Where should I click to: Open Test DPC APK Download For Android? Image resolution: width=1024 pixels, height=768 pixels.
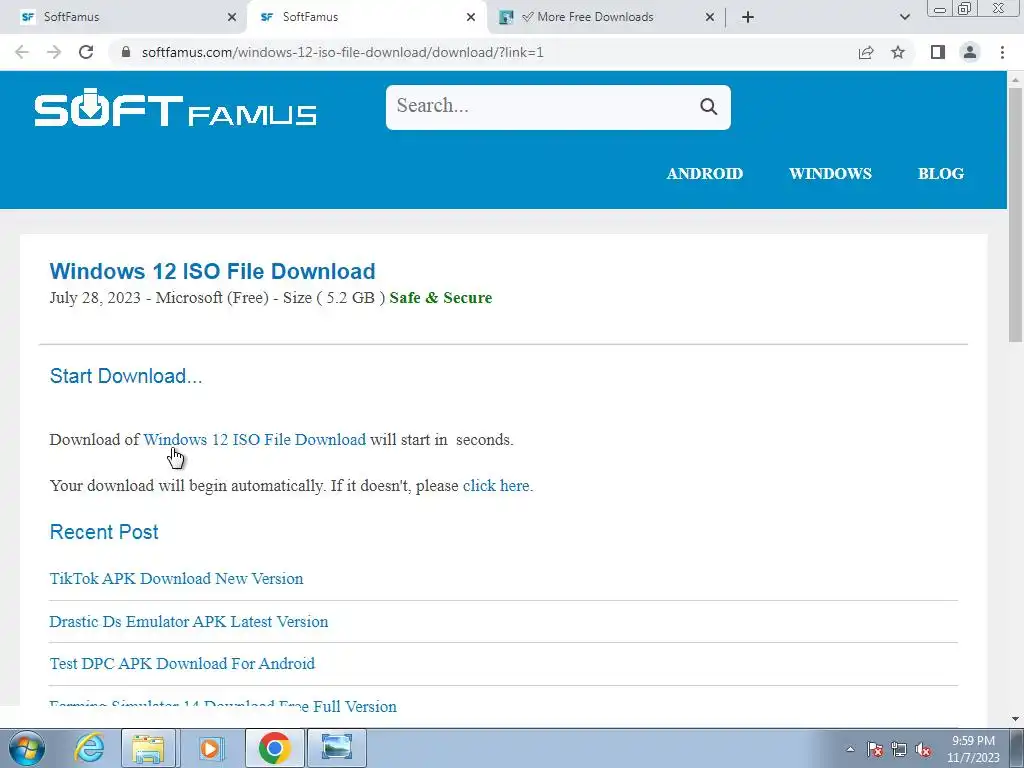(182, 664)
